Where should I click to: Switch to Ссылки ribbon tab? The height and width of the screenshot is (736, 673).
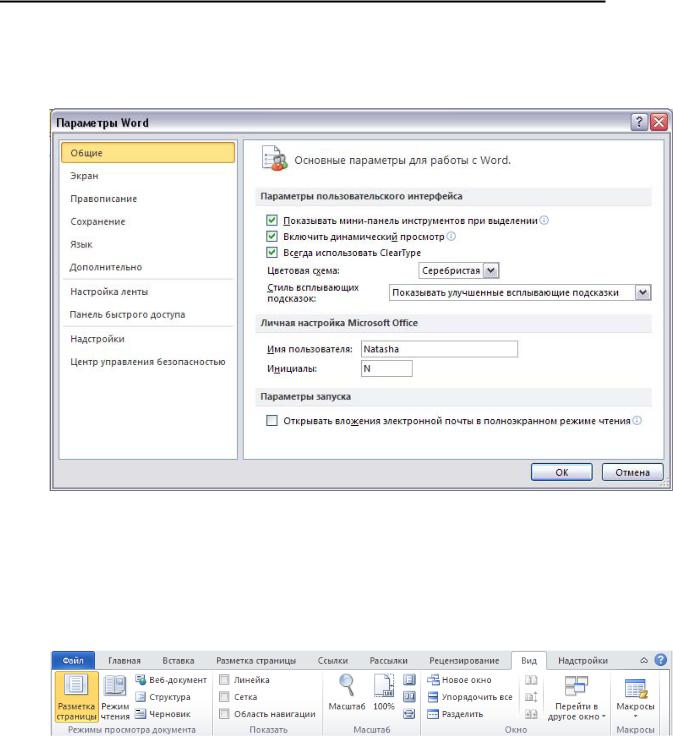333,660
